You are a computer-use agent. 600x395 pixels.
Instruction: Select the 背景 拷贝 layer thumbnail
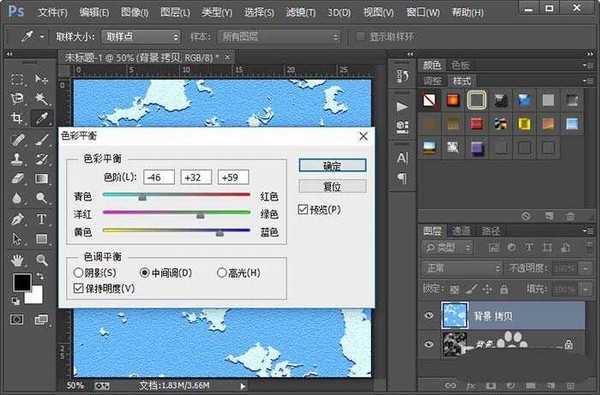pyautogui.click(x=455, y=315)
